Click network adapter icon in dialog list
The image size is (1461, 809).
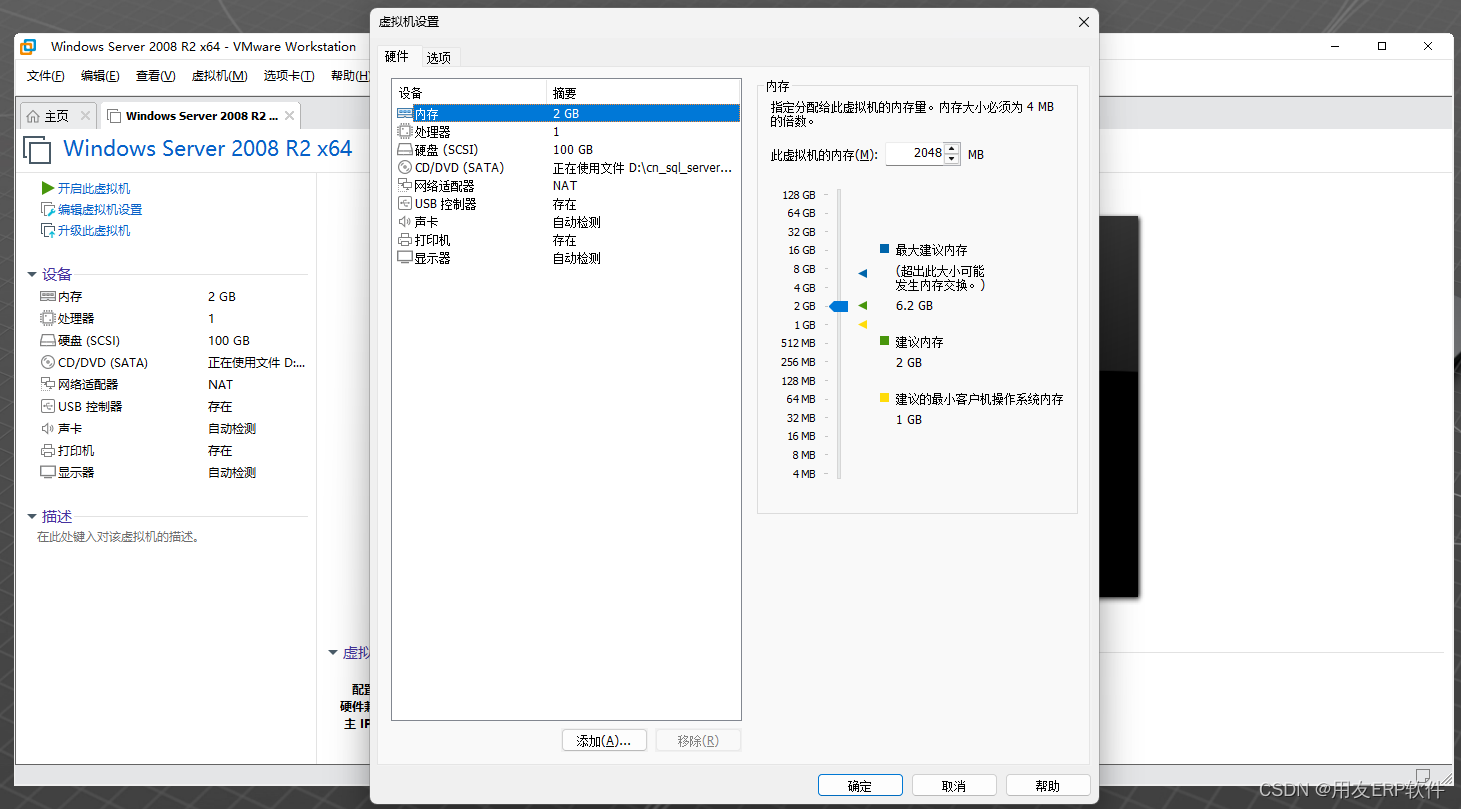pyautogui.click(x=404, y=186)
